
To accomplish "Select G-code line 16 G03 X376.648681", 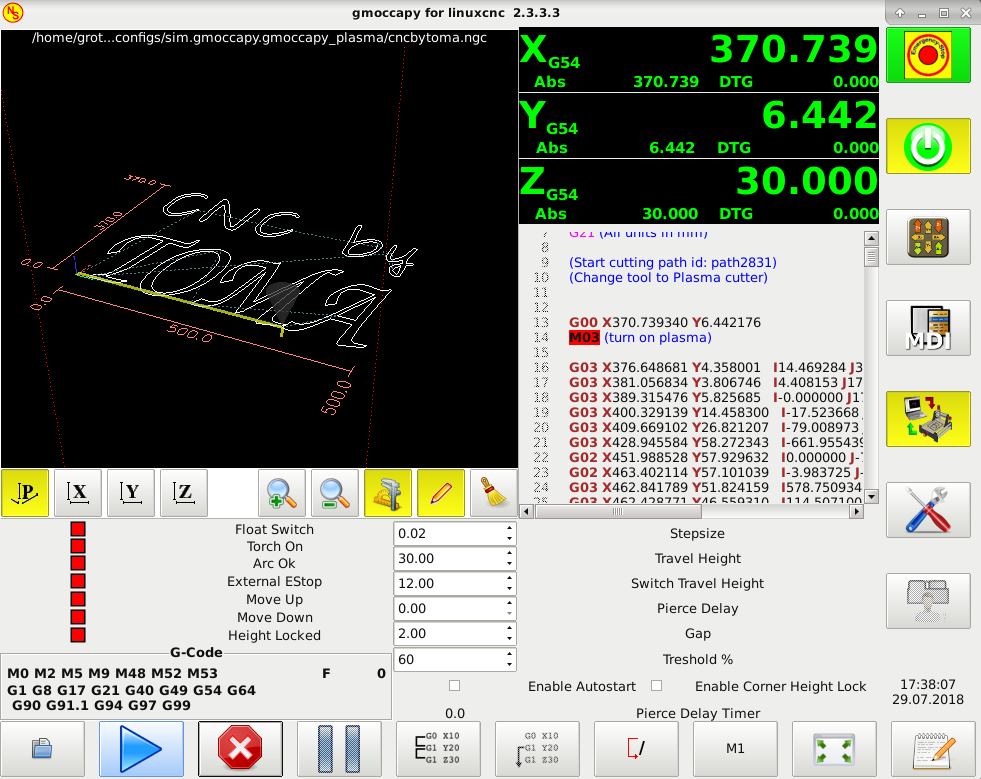I will 716,367.
